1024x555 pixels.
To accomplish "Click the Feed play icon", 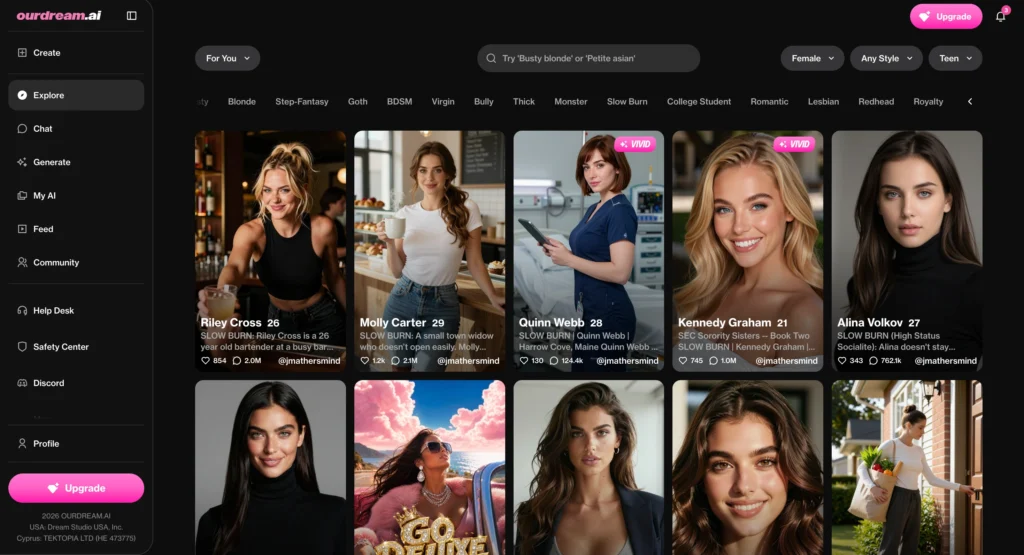I will coord(22,229).
